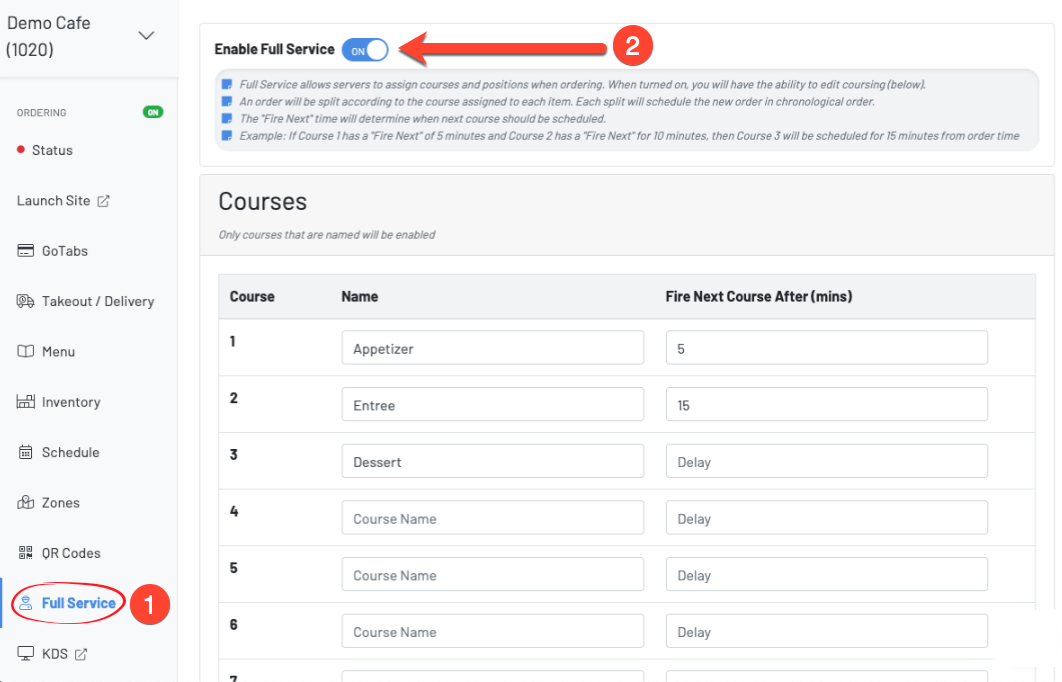The width and height of the screenshot is (1062, 682).
Task: Click the KDS monitor icon
Action: pos(25,654)
